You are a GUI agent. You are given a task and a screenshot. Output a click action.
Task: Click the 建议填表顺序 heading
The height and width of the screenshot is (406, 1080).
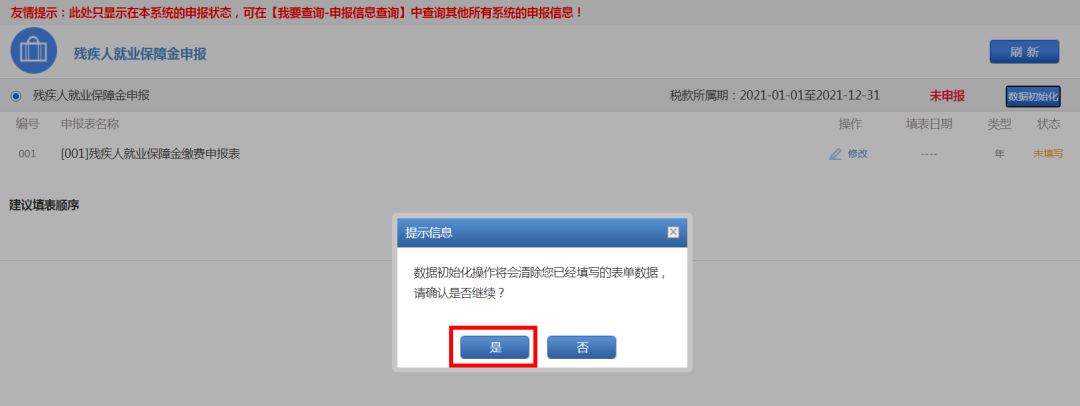[x=44, y=205]
